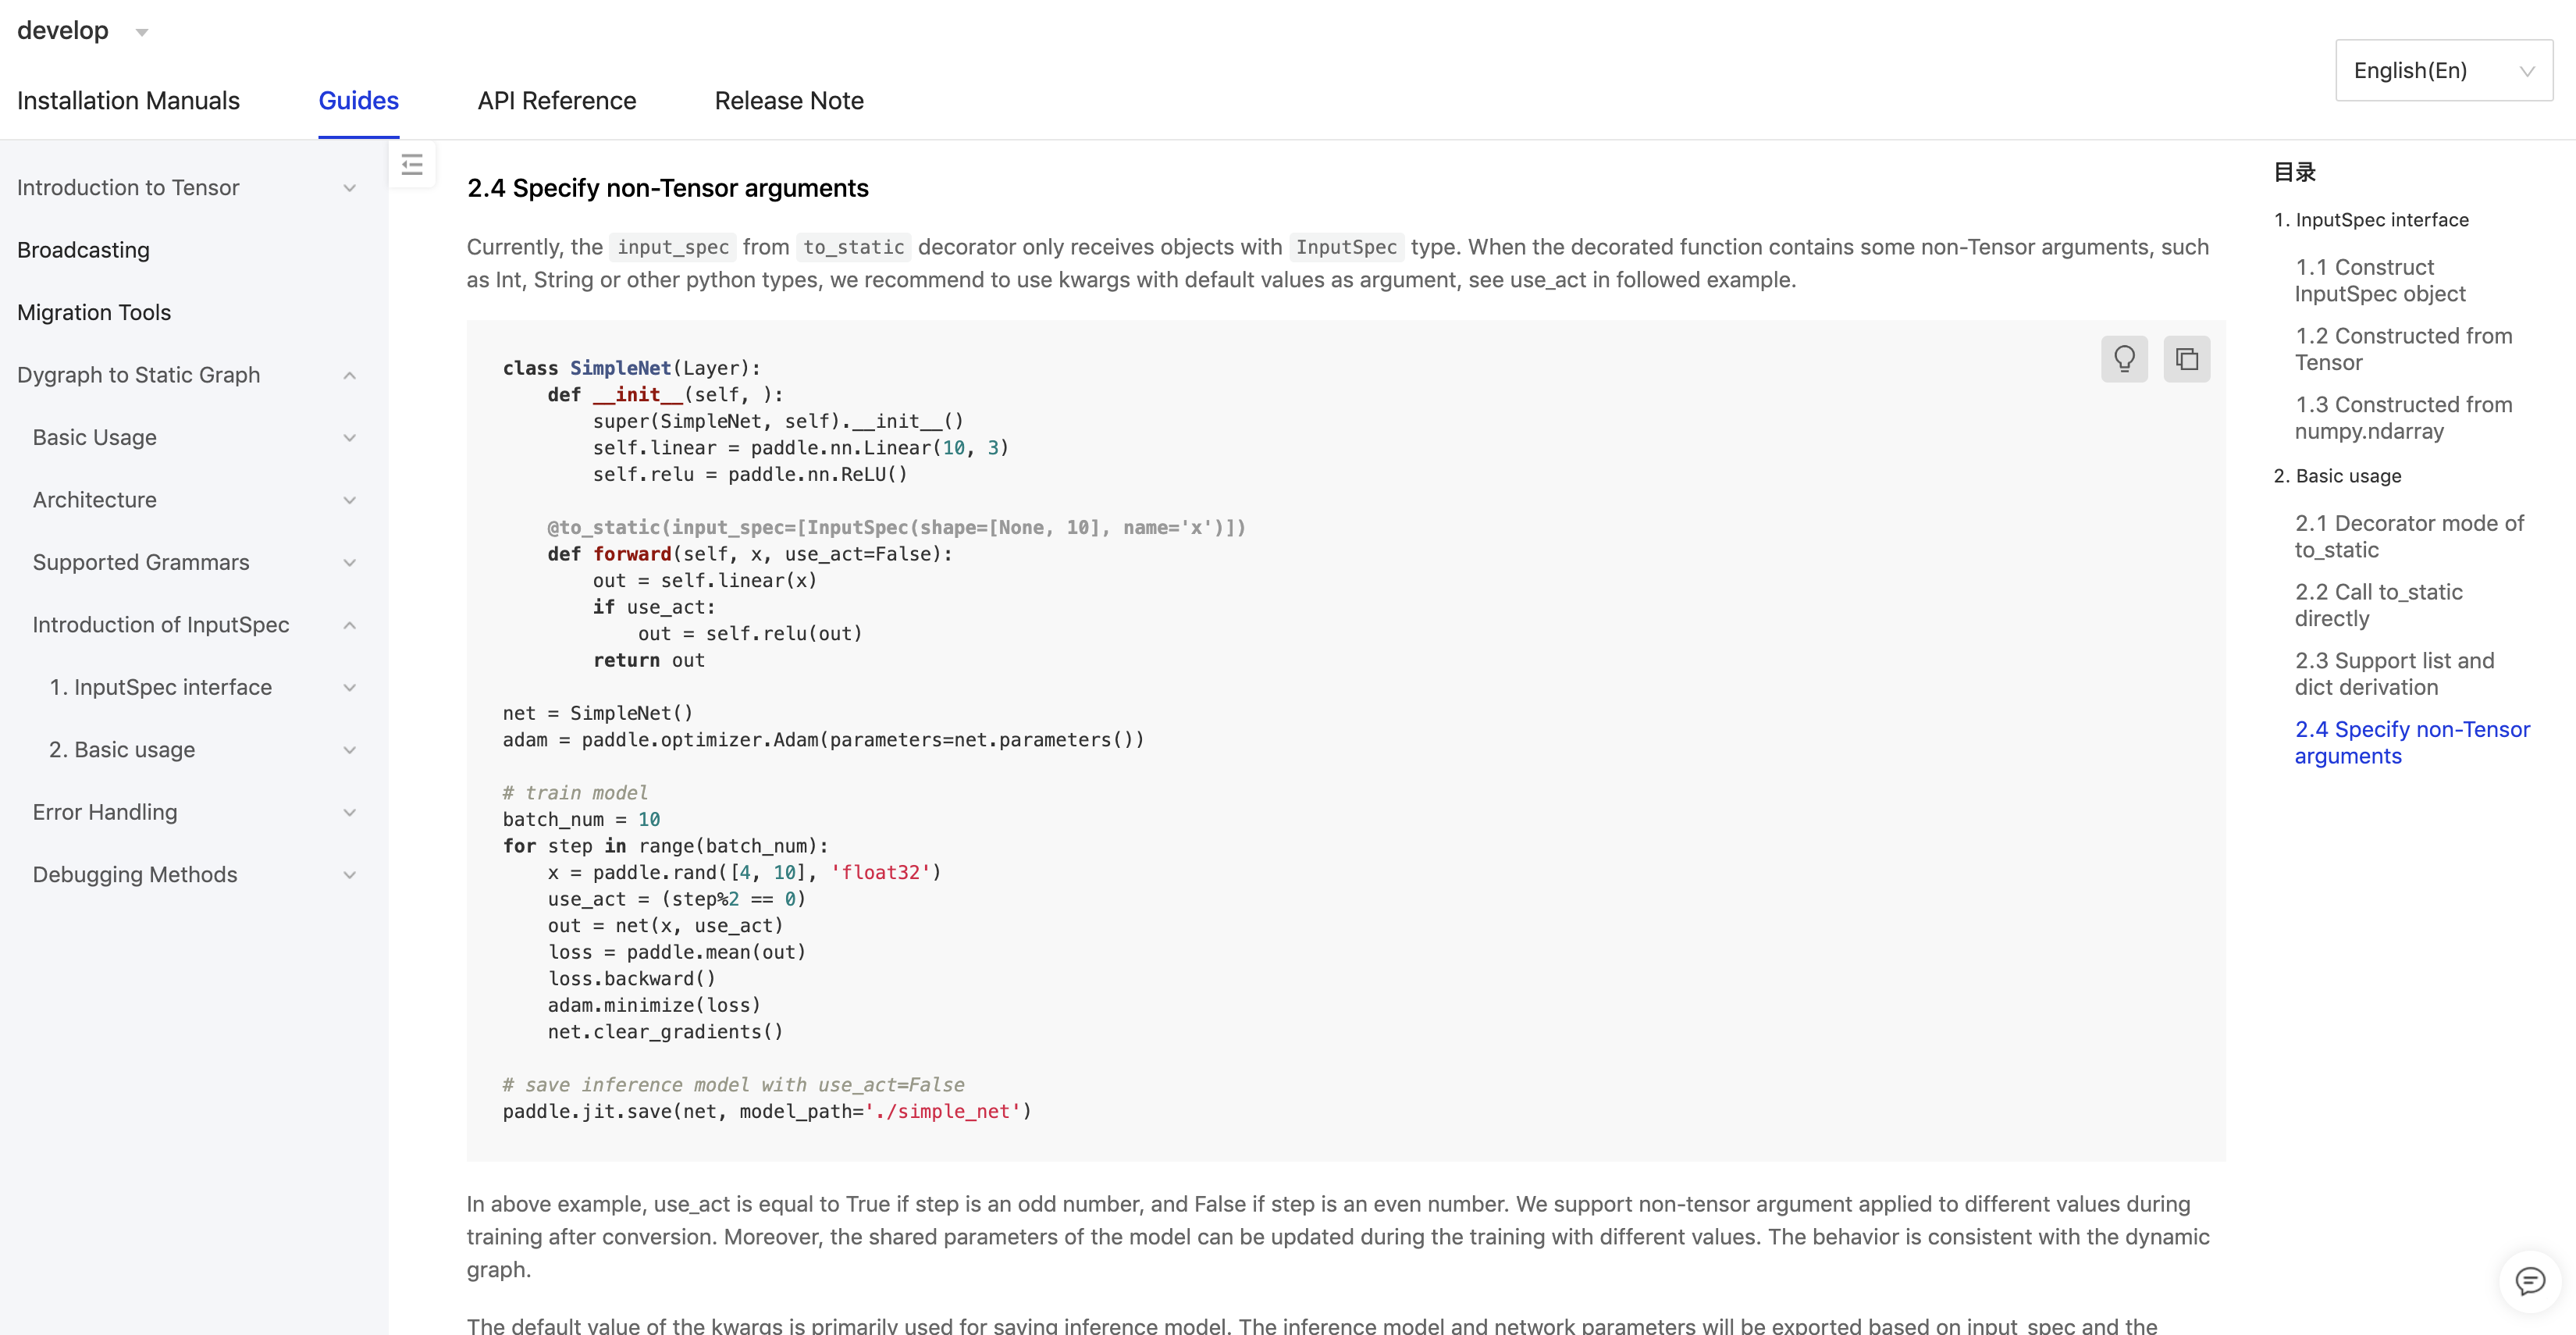The width and height of the screenshot is (2576, 1335).
Task: Open the develop version dropdown arrow
Action: click(x=142, y=33)
